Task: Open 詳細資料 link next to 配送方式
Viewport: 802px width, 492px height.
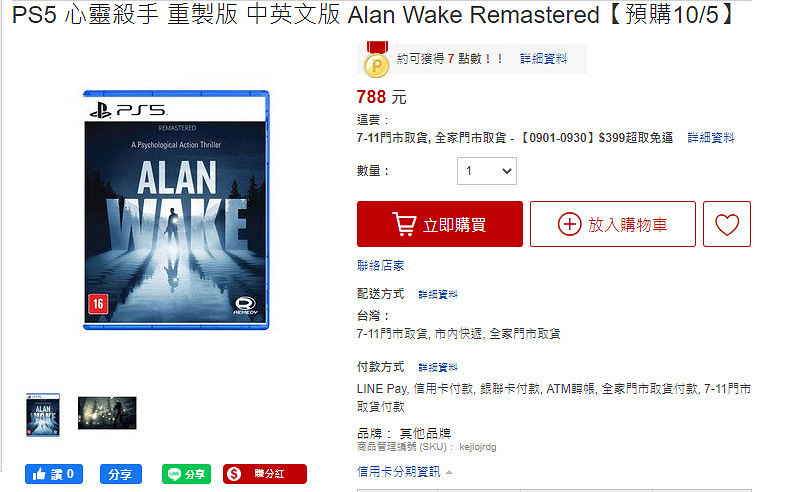Action: click(x=438, y=295)
